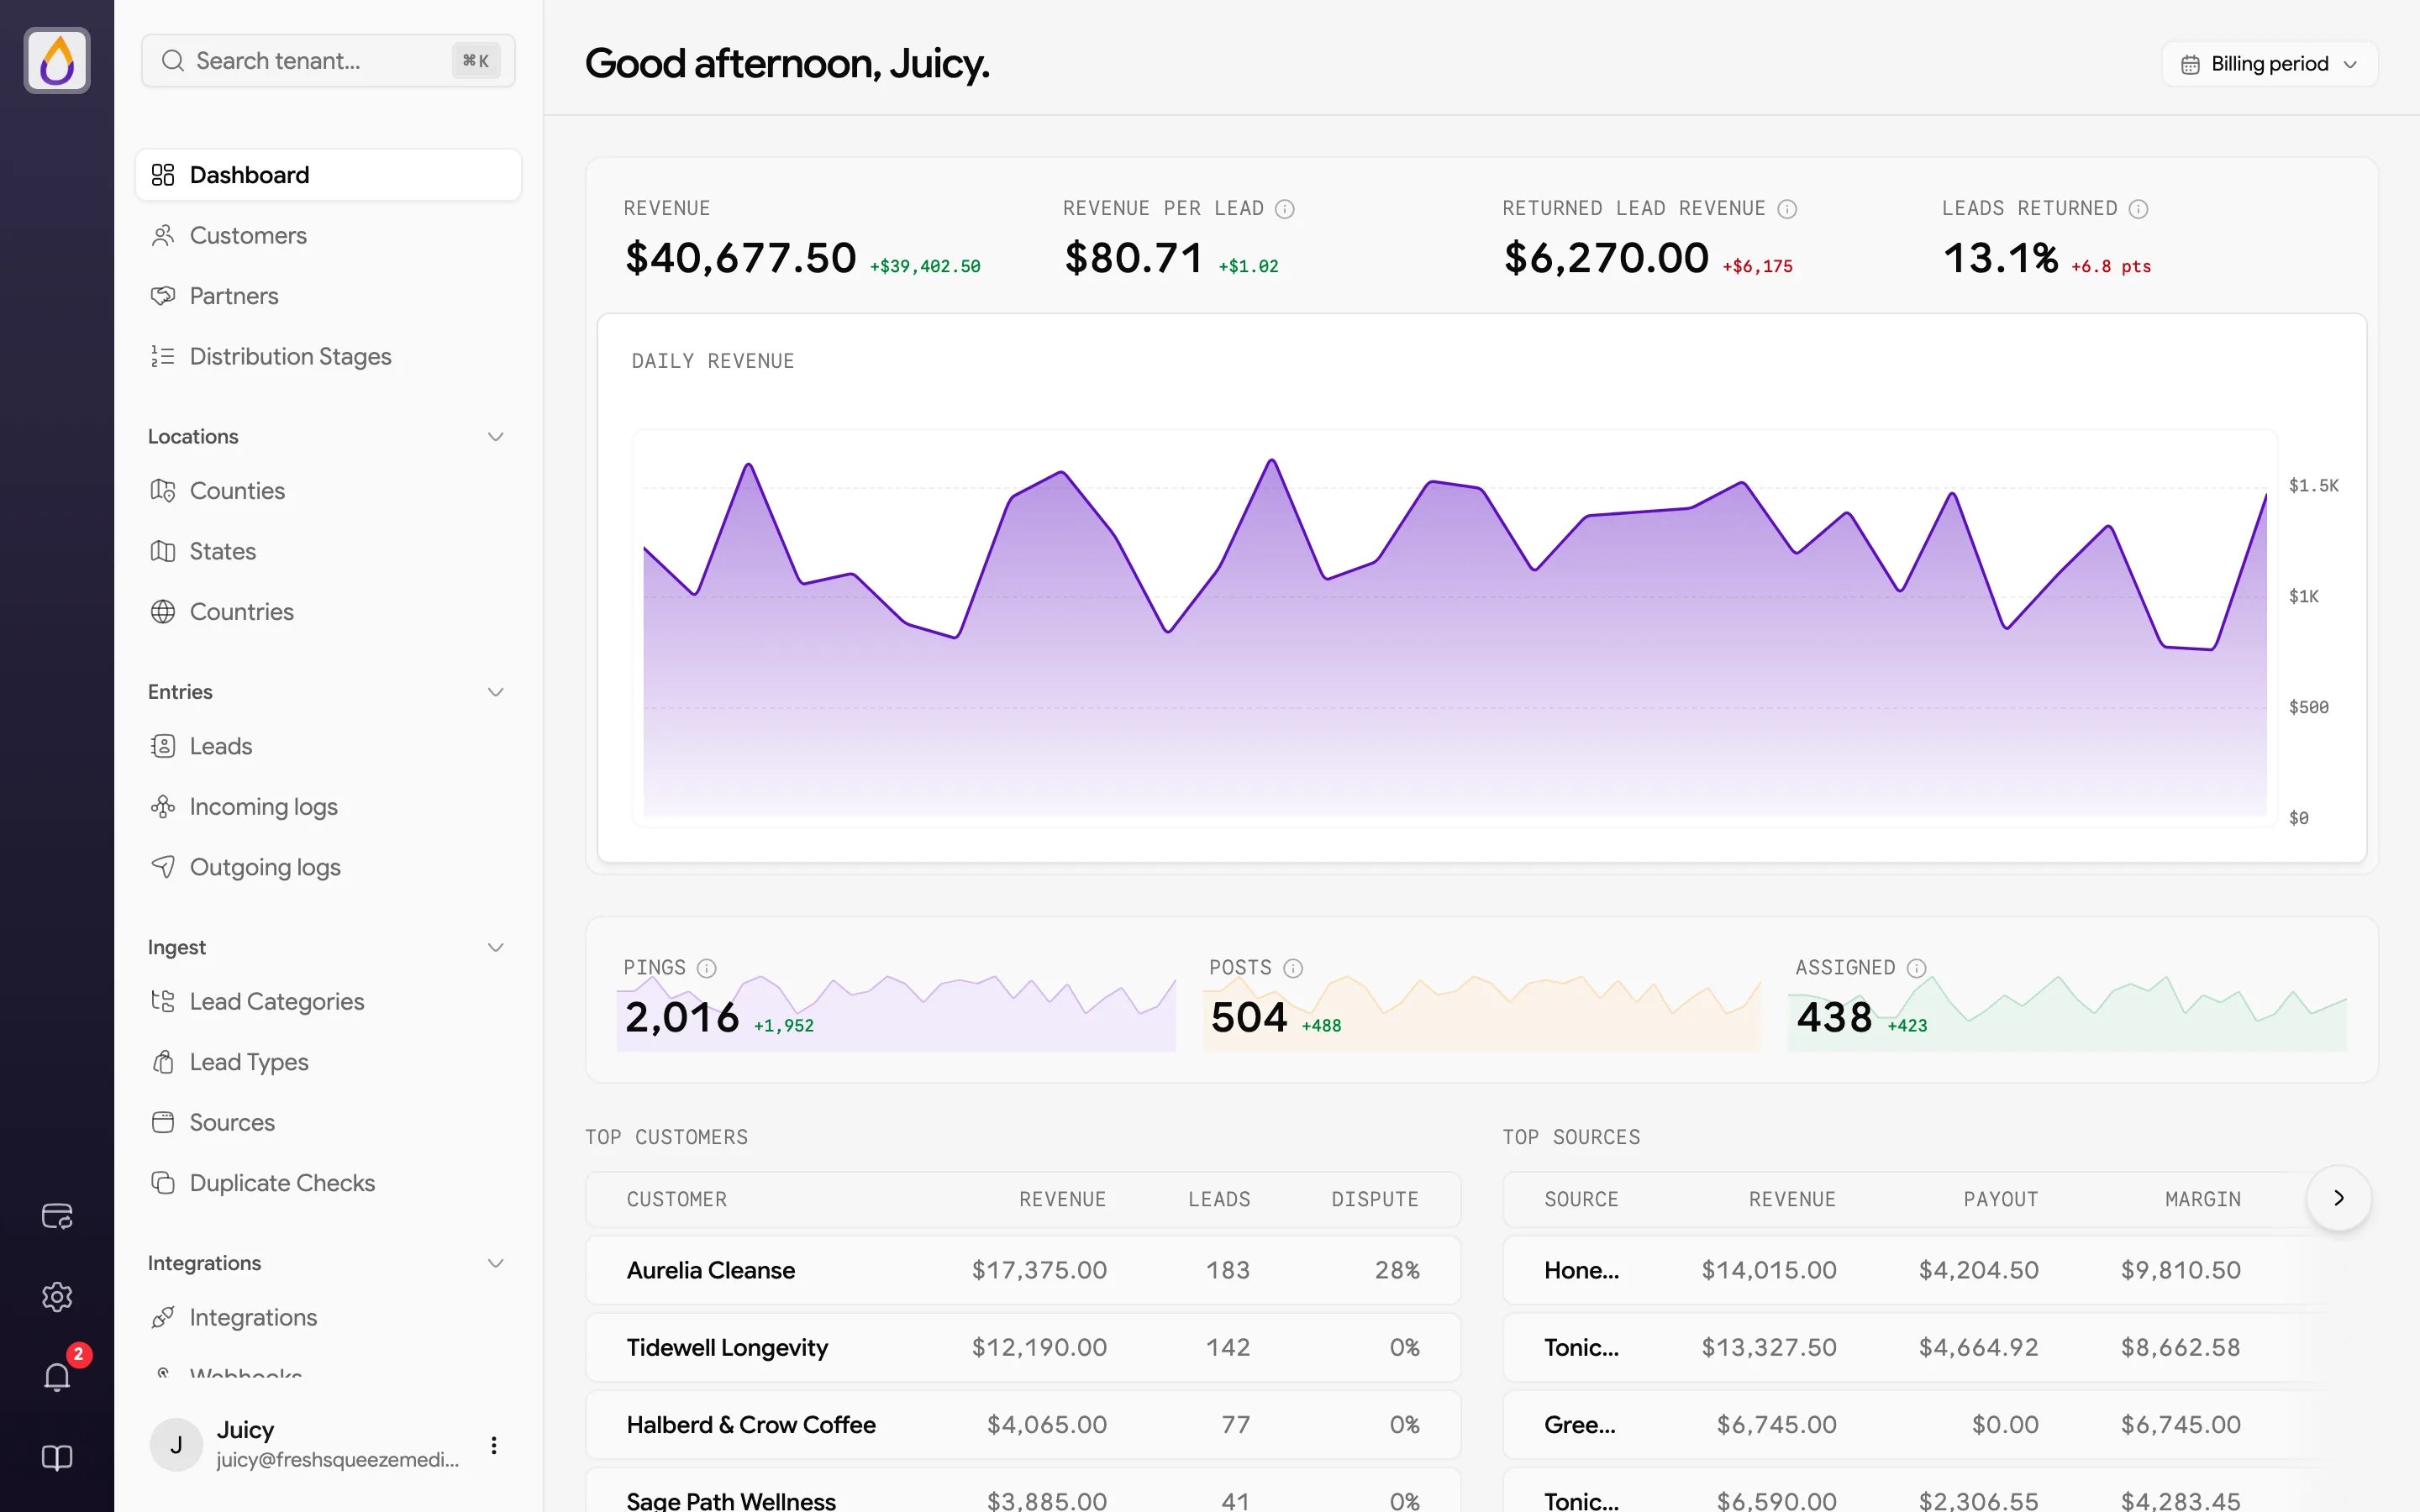Click the info icon beside Returned Lead Revenue
The width and height of the screenshot is (2420, 1512).
[x=1787, y=209]
